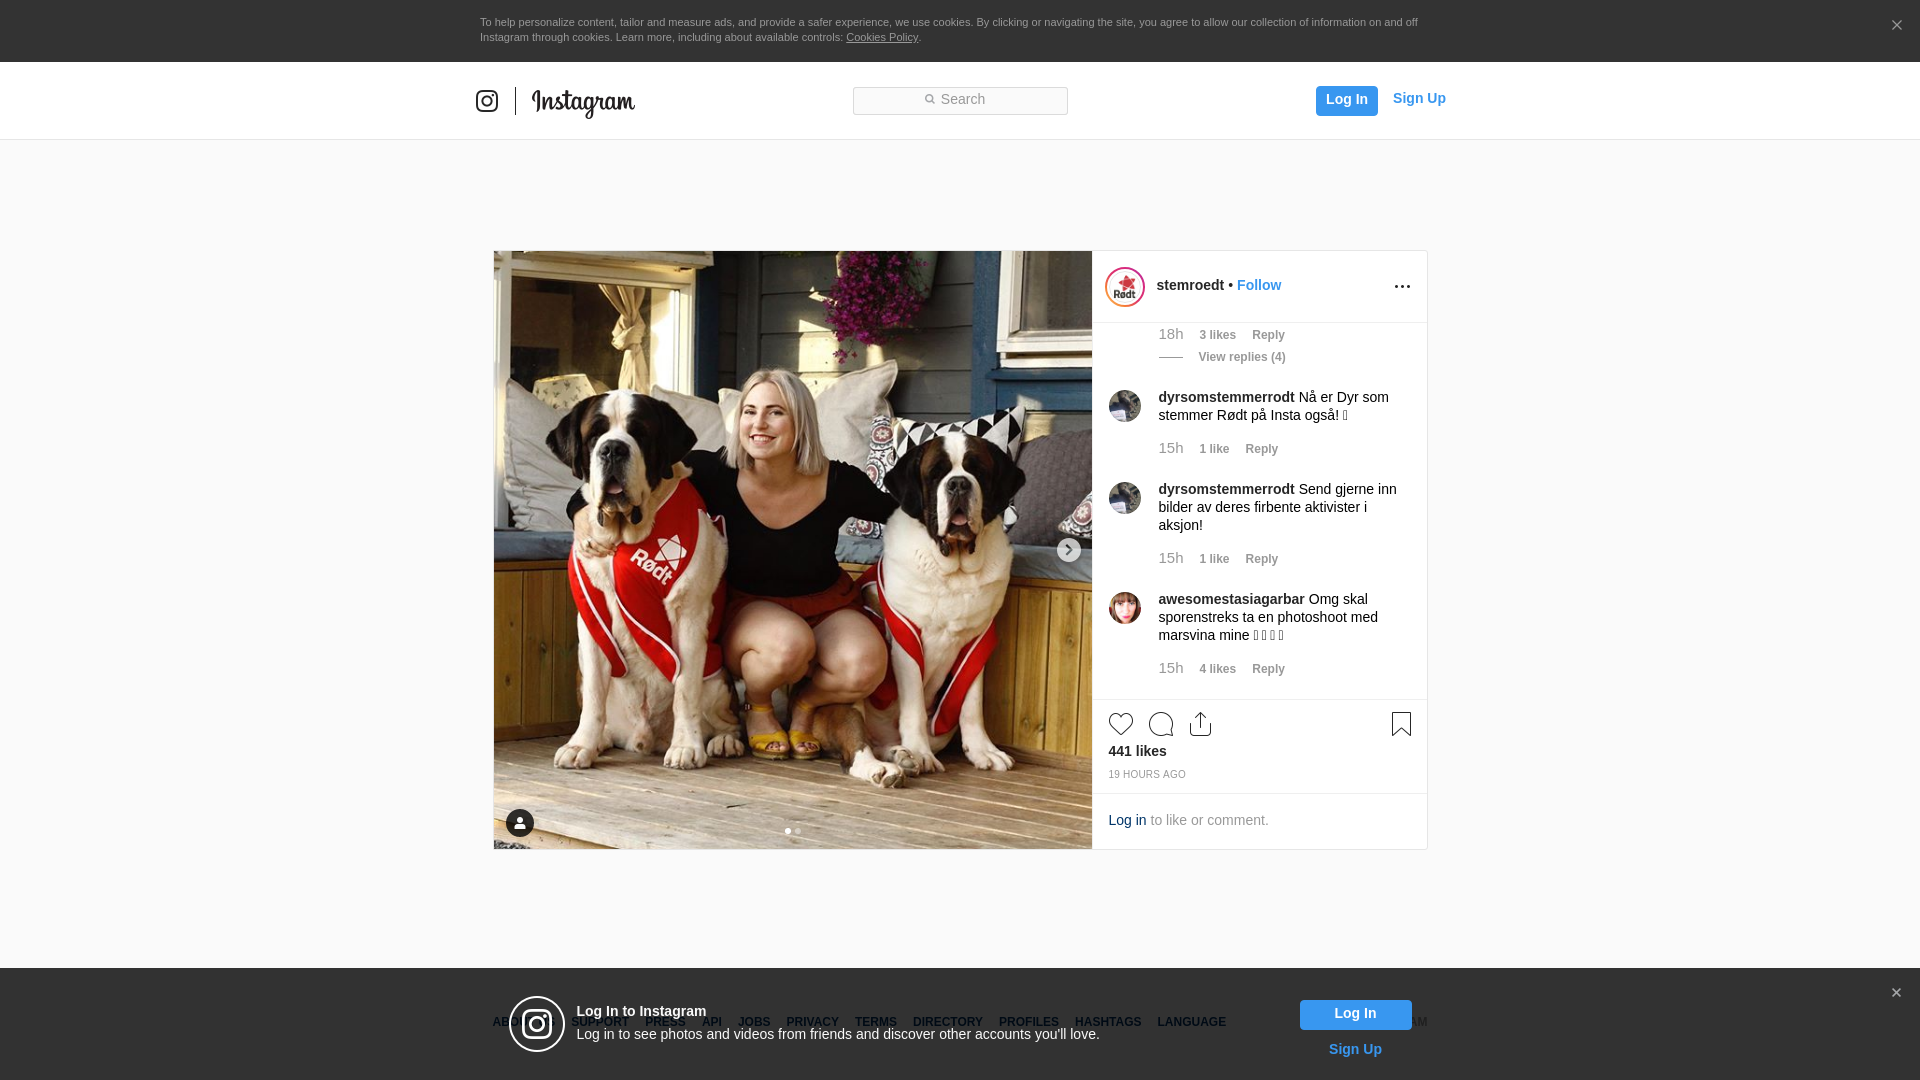This screenshot has width=1920, height=1080.
Task: Dismiss the cookie banner with X
Action: tap(1896, 25)
